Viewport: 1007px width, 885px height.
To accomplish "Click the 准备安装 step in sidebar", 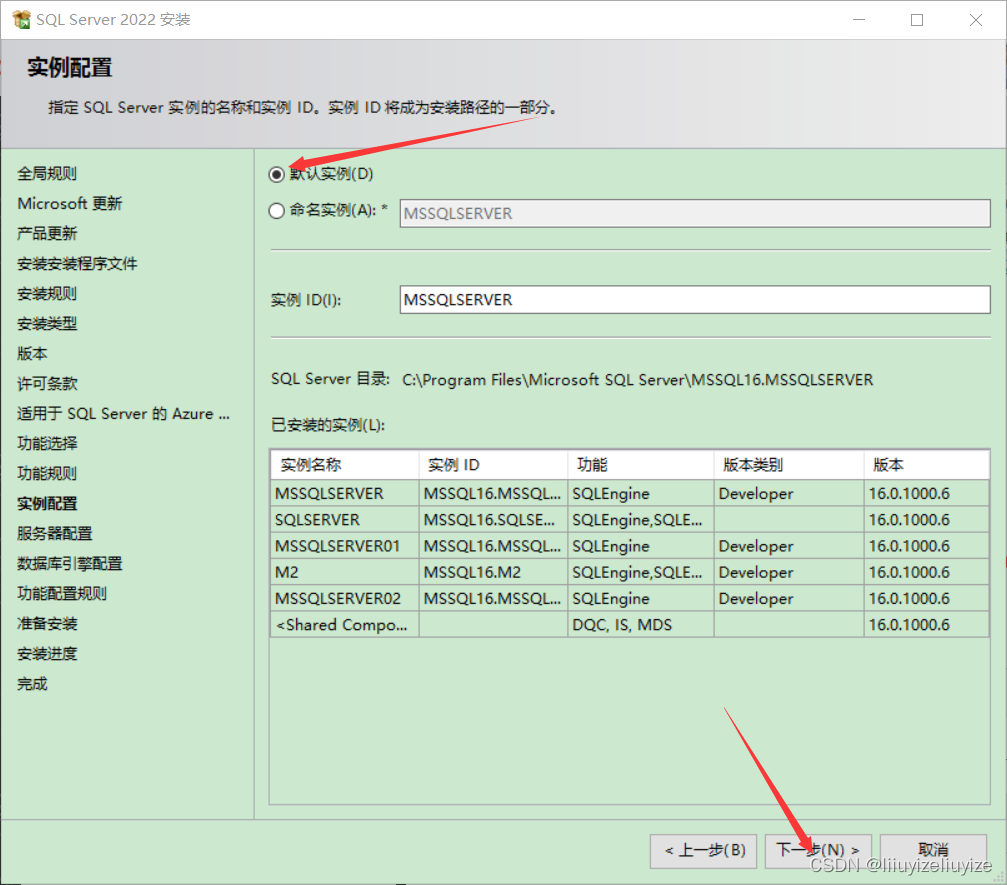I will 47,624.
